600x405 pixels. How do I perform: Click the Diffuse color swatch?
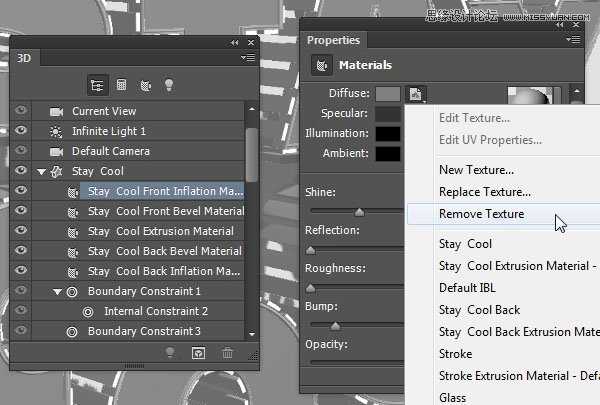(x=388, y=94)
